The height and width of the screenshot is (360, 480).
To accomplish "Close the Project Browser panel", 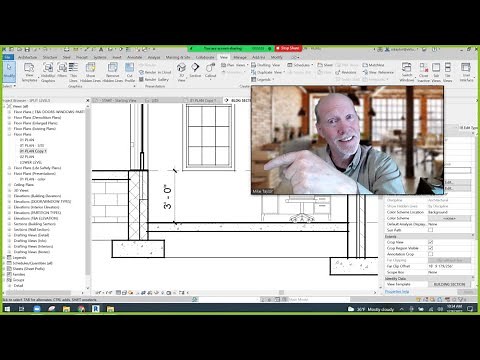I will tap(88, 100).
